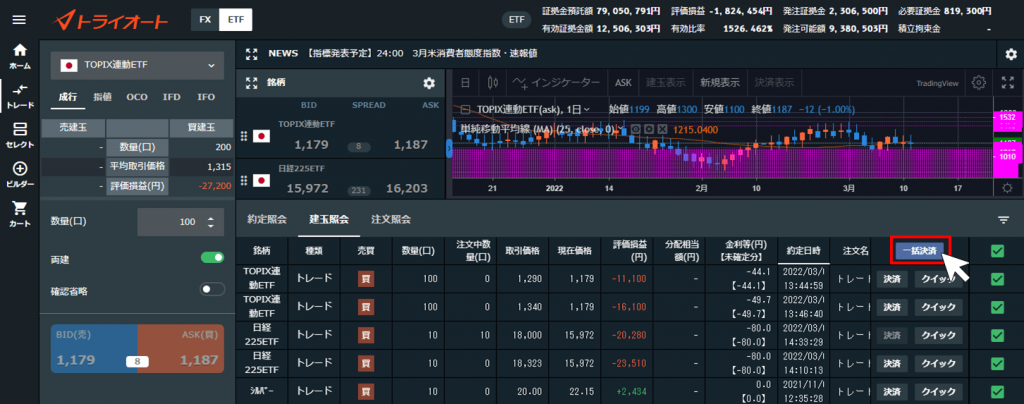Expand the 単純移動平均線 indicator legend chevron
This screenshot has width=1024, height=404.
tap(618, 129)
